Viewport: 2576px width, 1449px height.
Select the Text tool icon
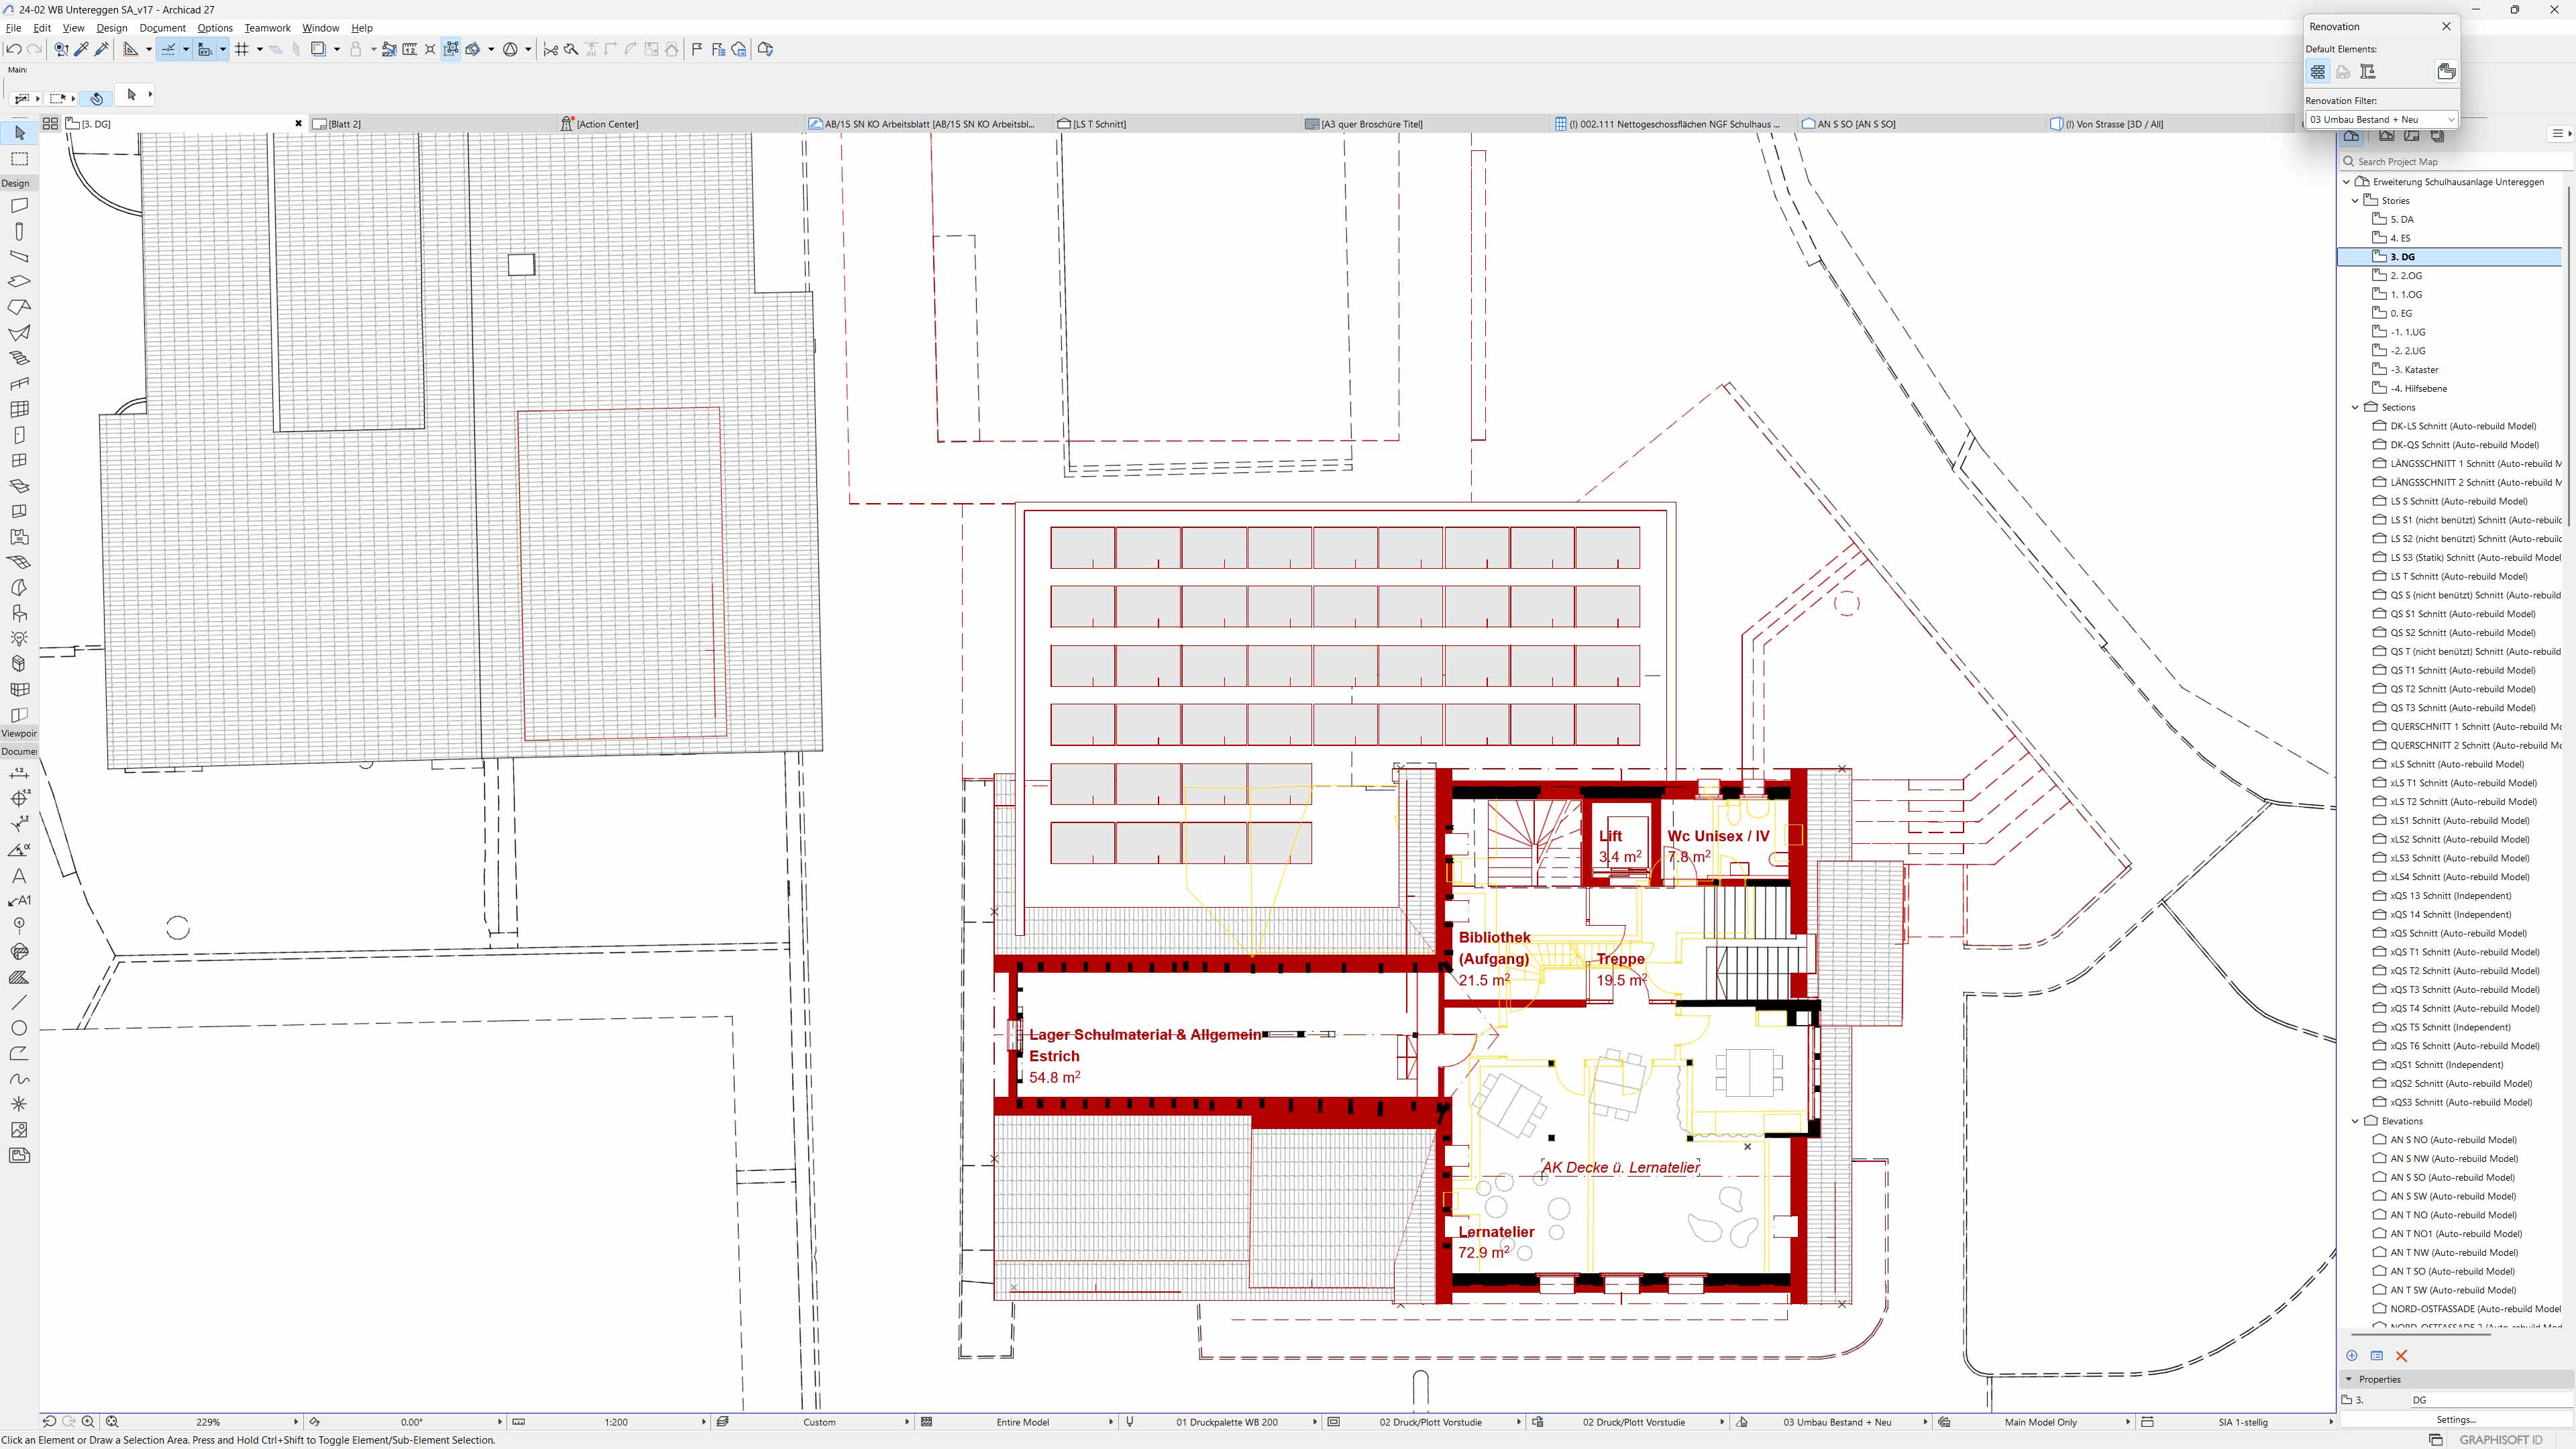click(x=19, y=875)
